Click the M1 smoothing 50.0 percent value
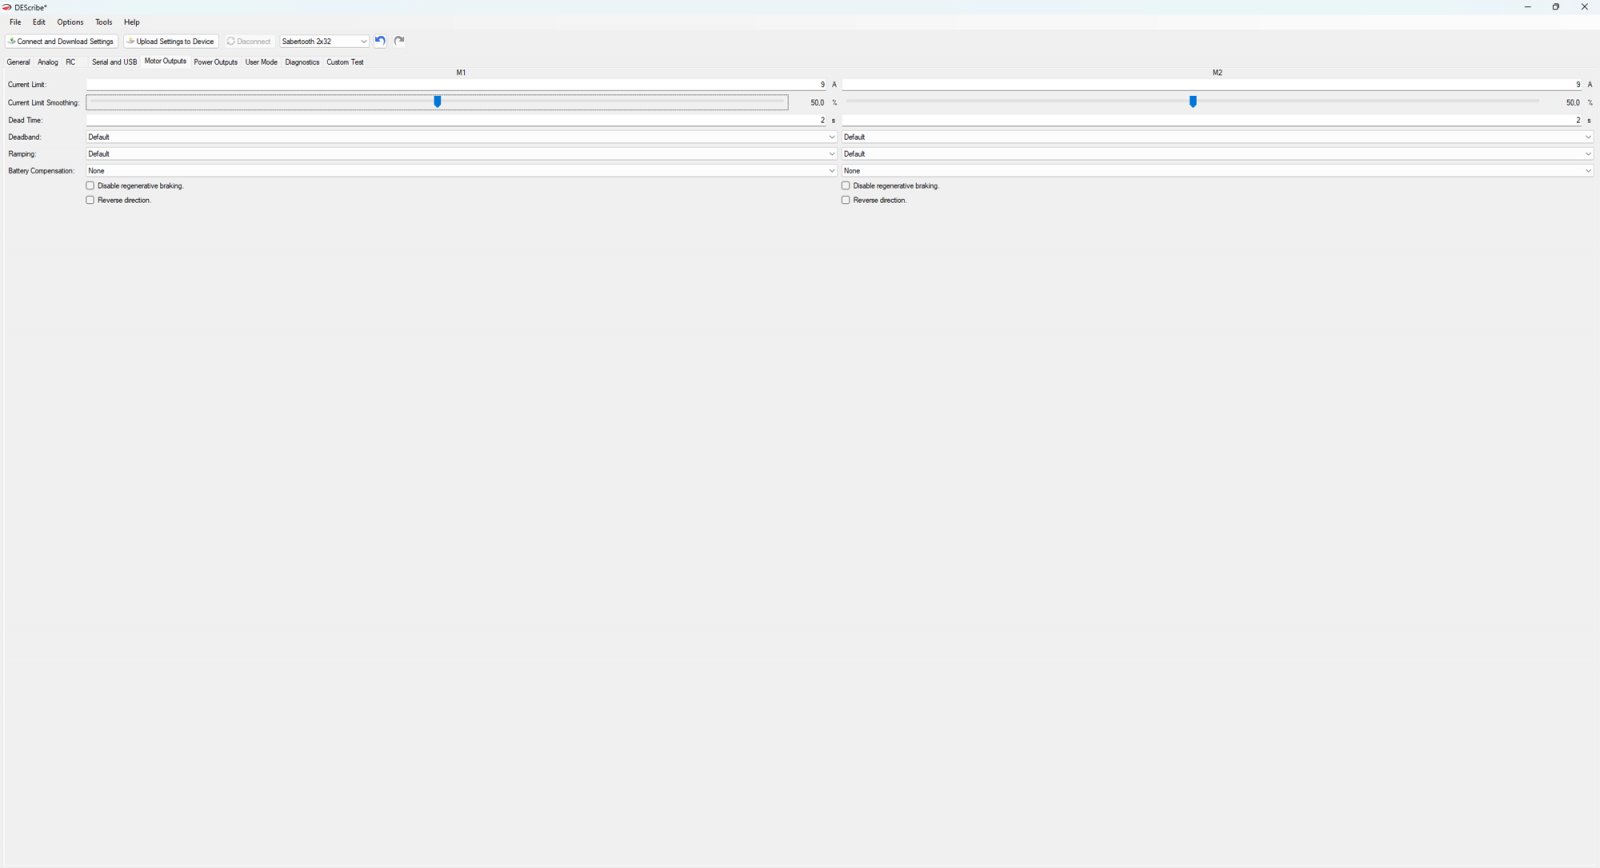1600x868 pixels. click(817, 103)
